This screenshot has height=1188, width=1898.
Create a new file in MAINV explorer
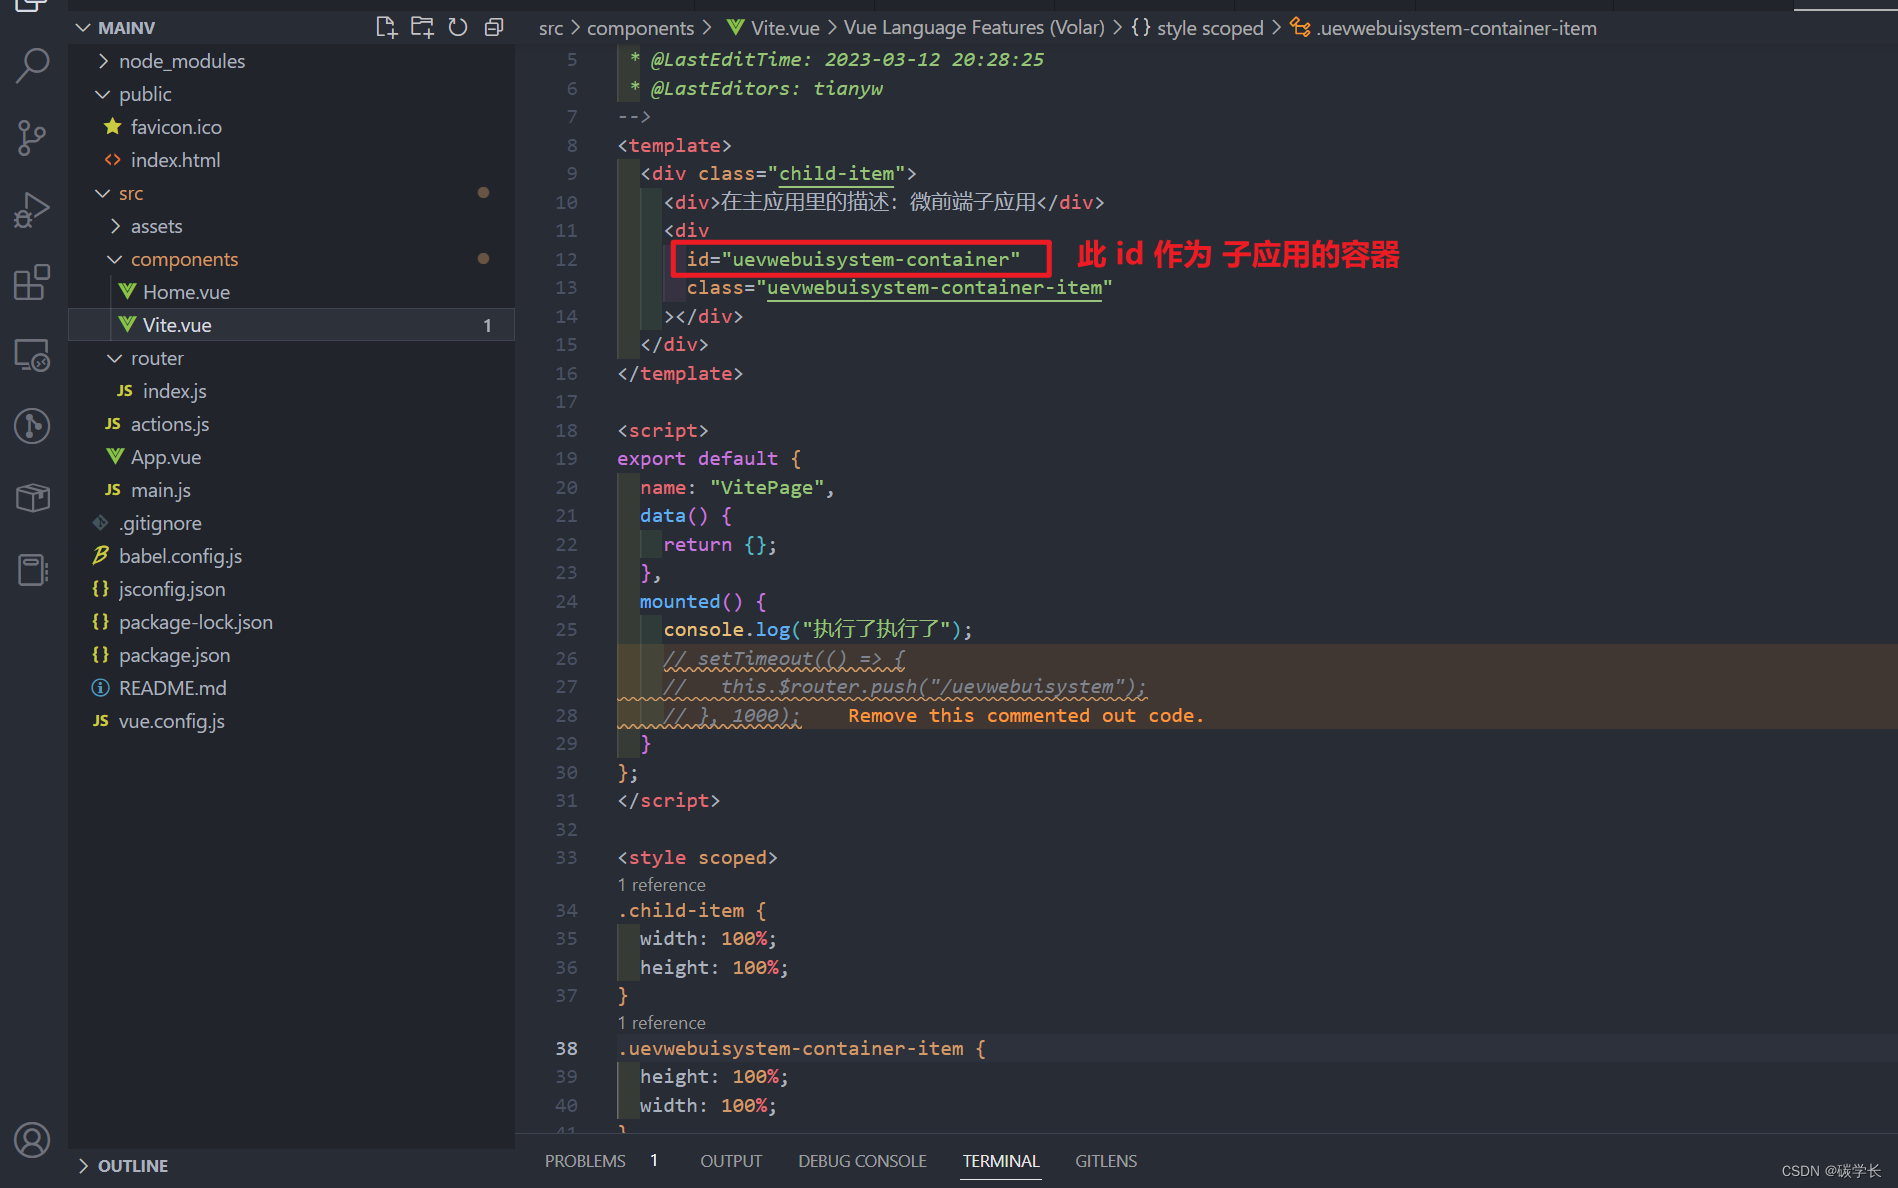pos(386,27)
